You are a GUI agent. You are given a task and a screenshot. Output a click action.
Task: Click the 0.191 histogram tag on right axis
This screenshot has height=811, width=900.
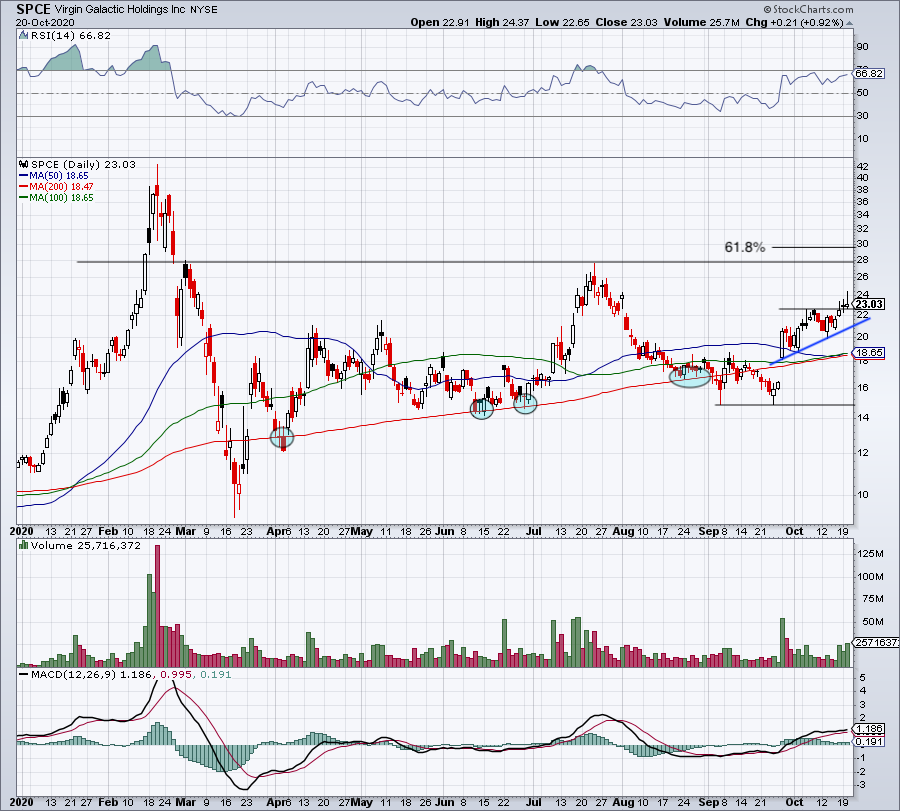(x=869, y=742)
